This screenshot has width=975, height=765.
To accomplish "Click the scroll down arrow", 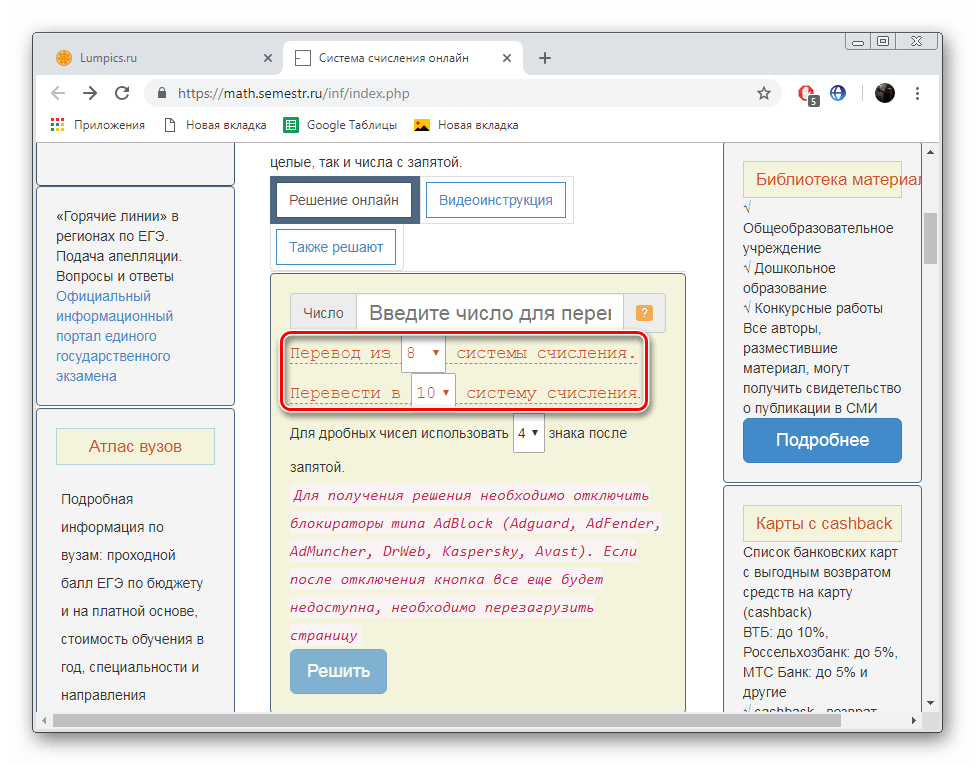I will point(930,703).
